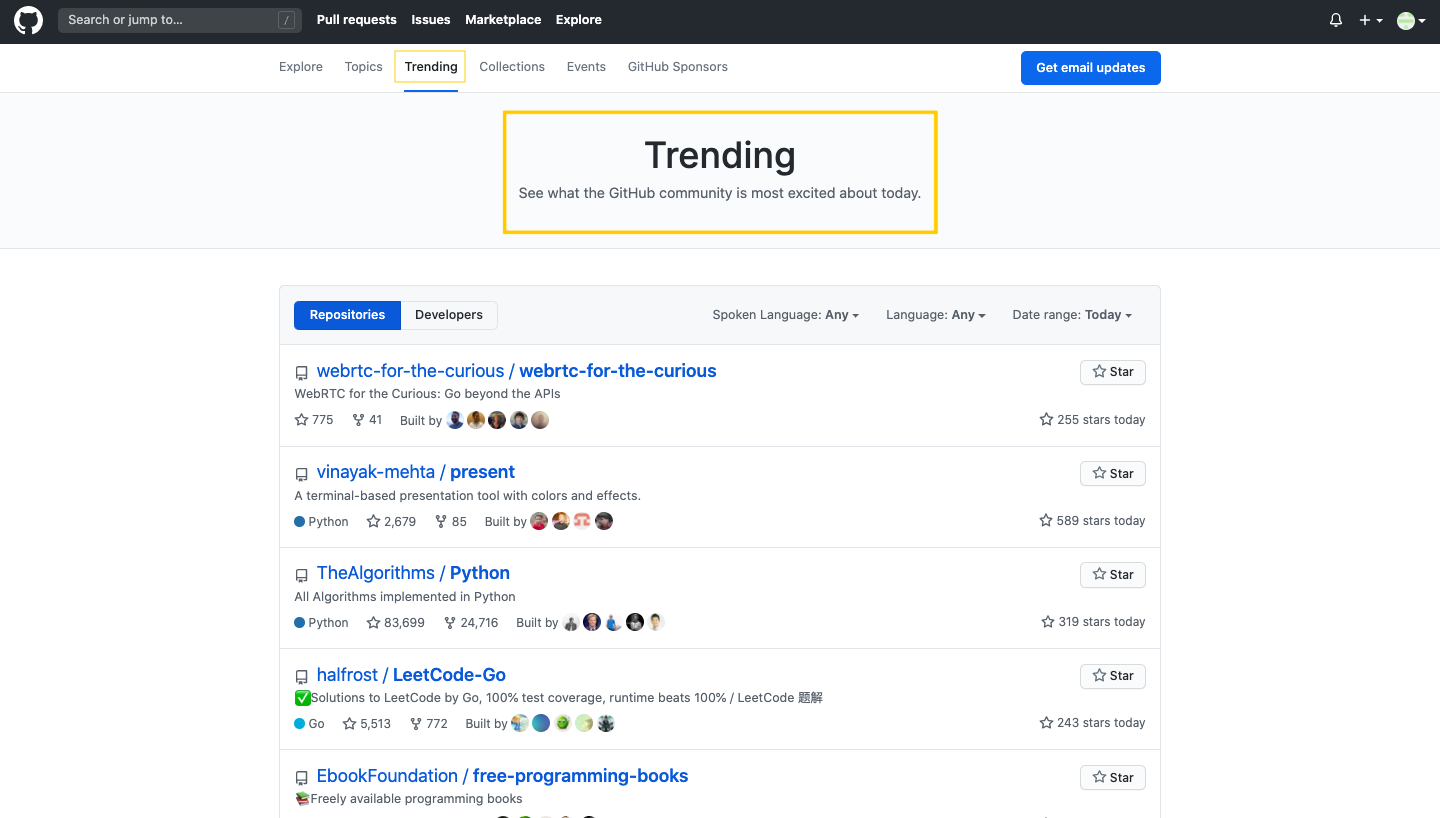
Task: Click the repository book icon beside webrtc-for-the-curious
Action: [302, 372]
